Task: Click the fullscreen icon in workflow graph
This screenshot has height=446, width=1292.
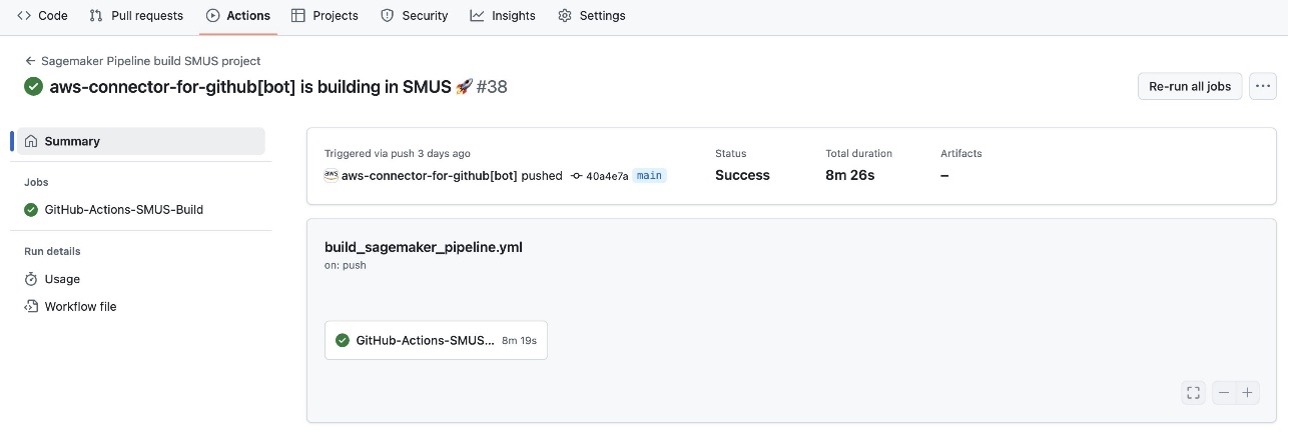Action: click(1192, 393)
